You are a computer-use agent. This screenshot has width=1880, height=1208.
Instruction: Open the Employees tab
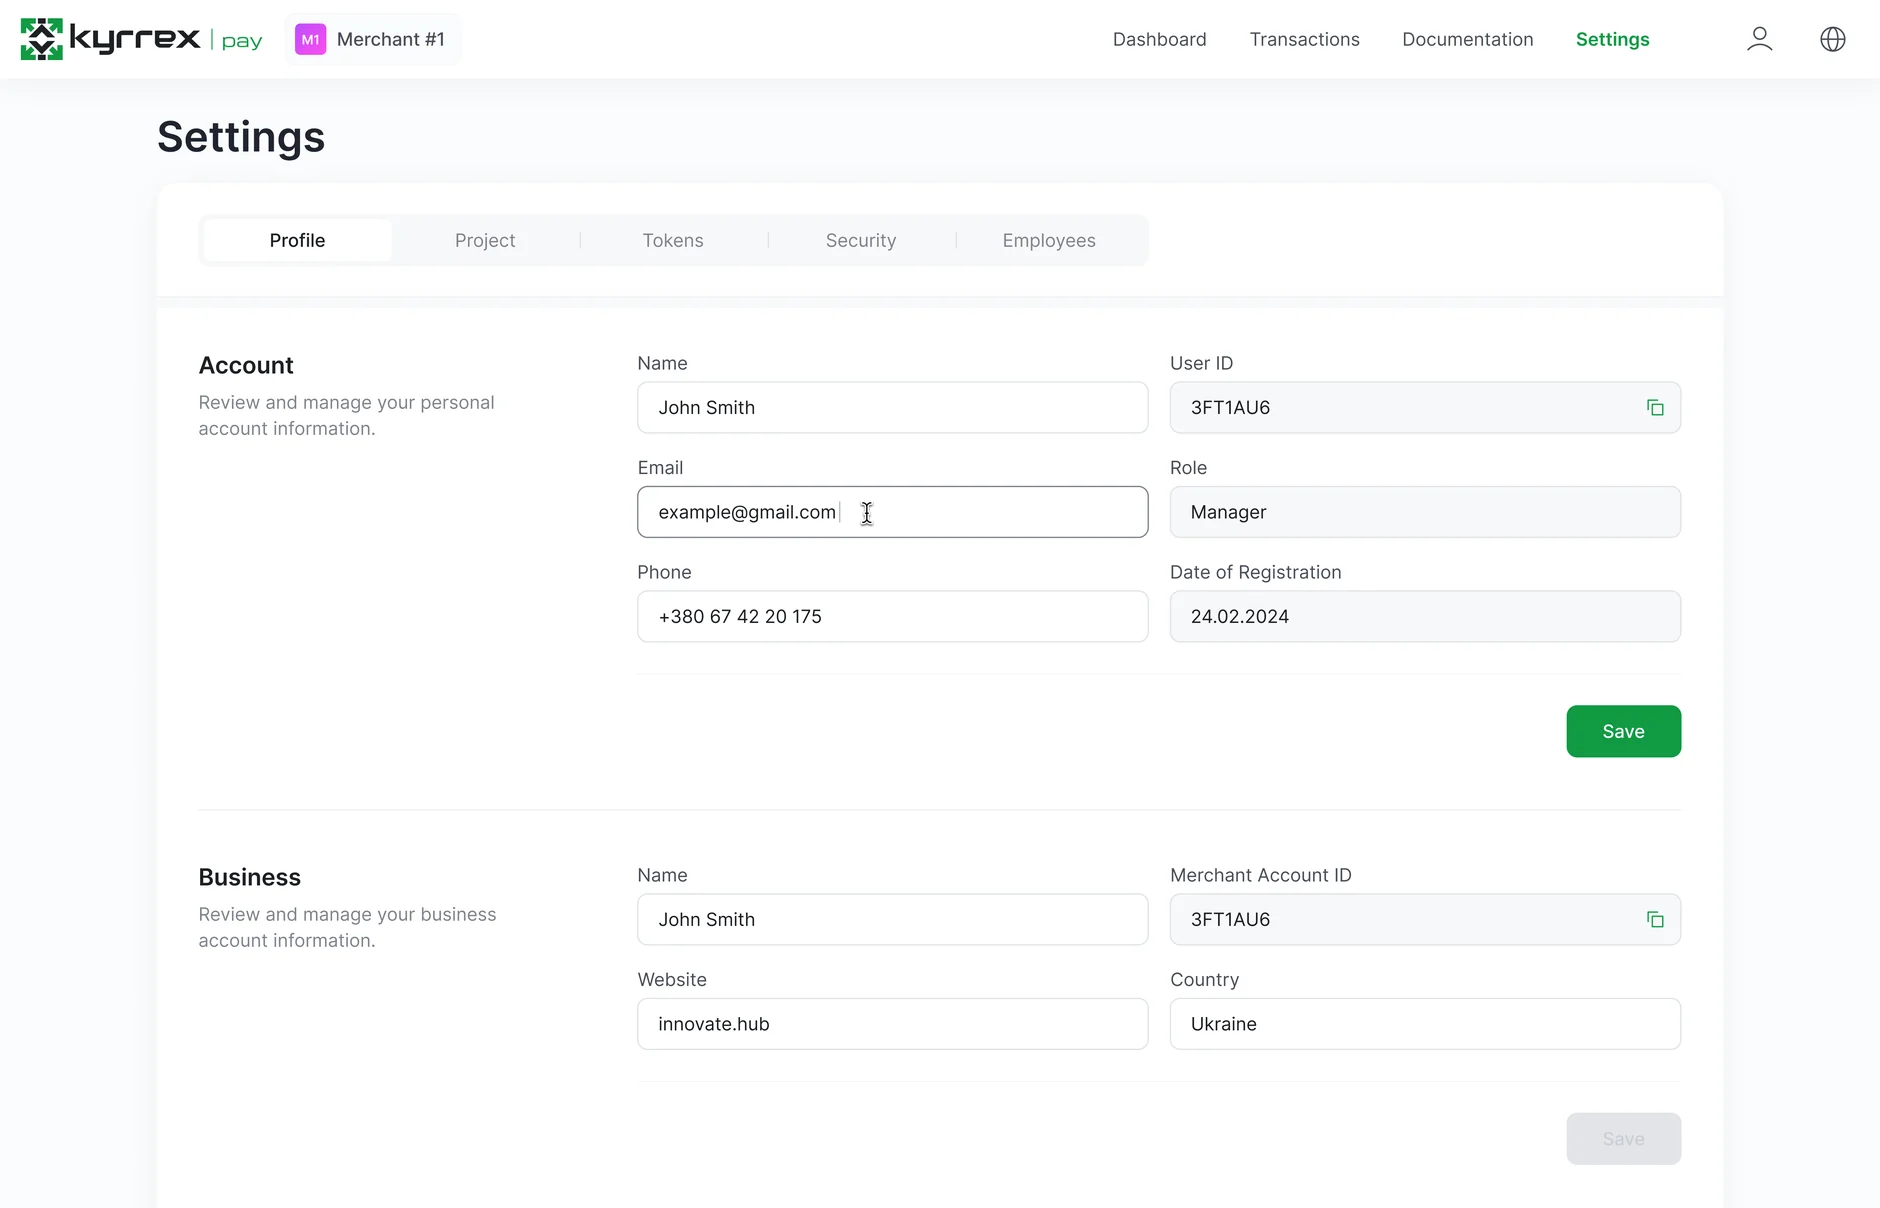(1049, 240)
